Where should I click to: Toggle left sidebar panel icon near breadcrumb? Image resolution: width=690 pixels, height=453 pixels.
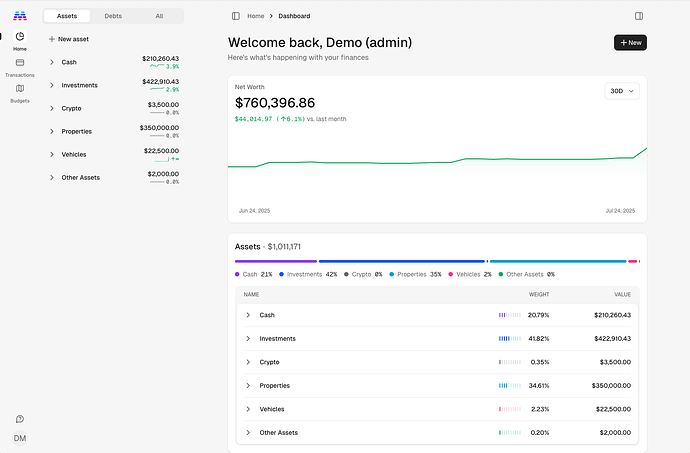pyautogui.click(x=236, y=16)
